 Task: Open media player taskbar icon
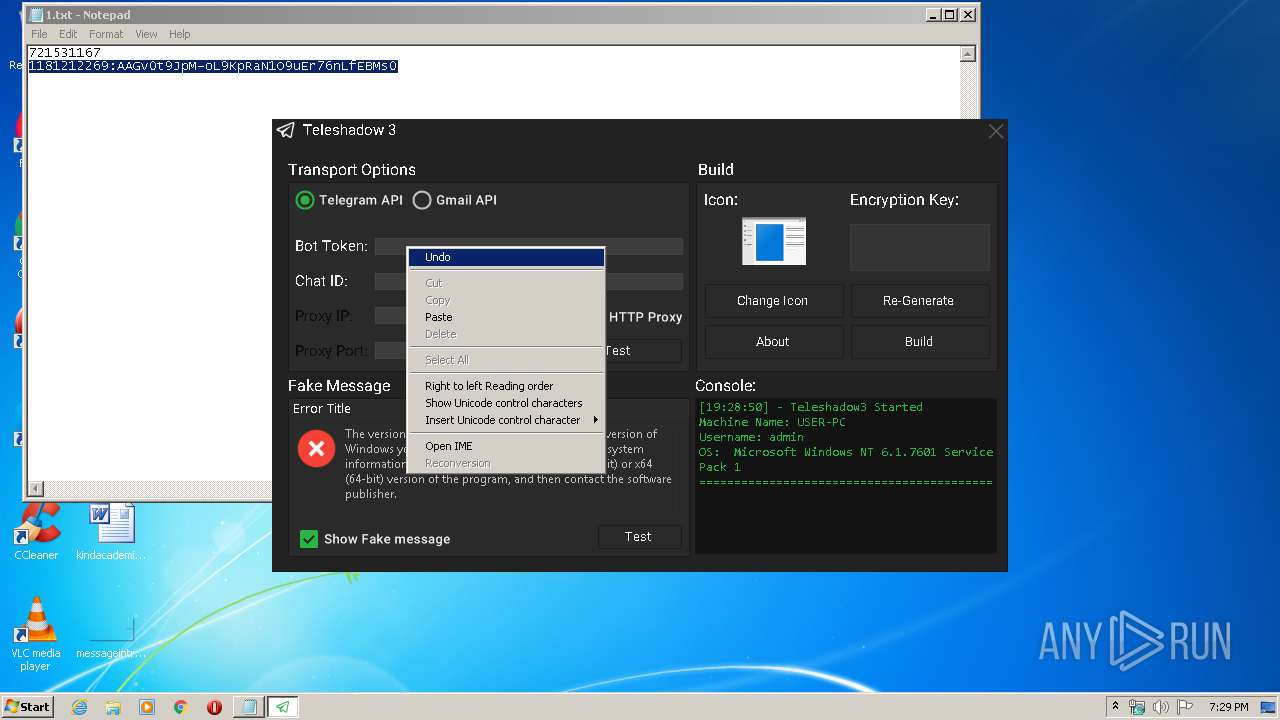[x=147, y=707]
